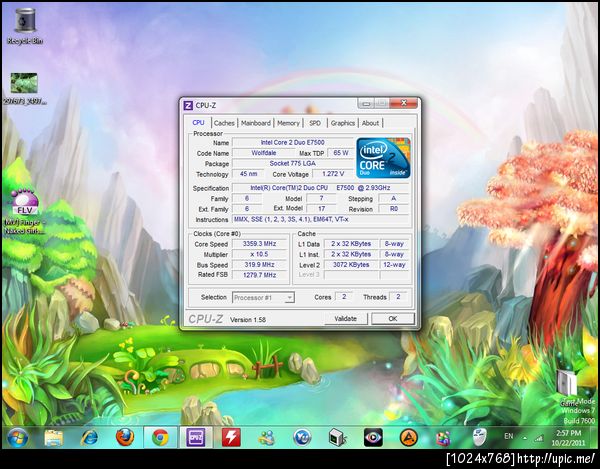This screenshot has height=469, width=600.
Task: Click the Technology value 45 nm
Action: pos(249,174)
